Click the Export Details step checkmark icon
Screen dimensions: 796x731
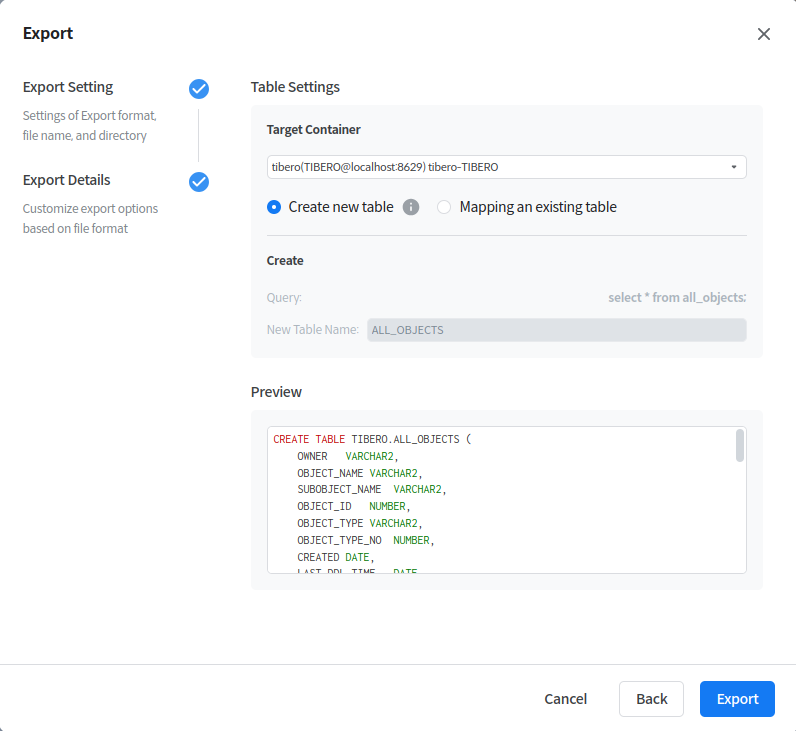click(199, 182)
